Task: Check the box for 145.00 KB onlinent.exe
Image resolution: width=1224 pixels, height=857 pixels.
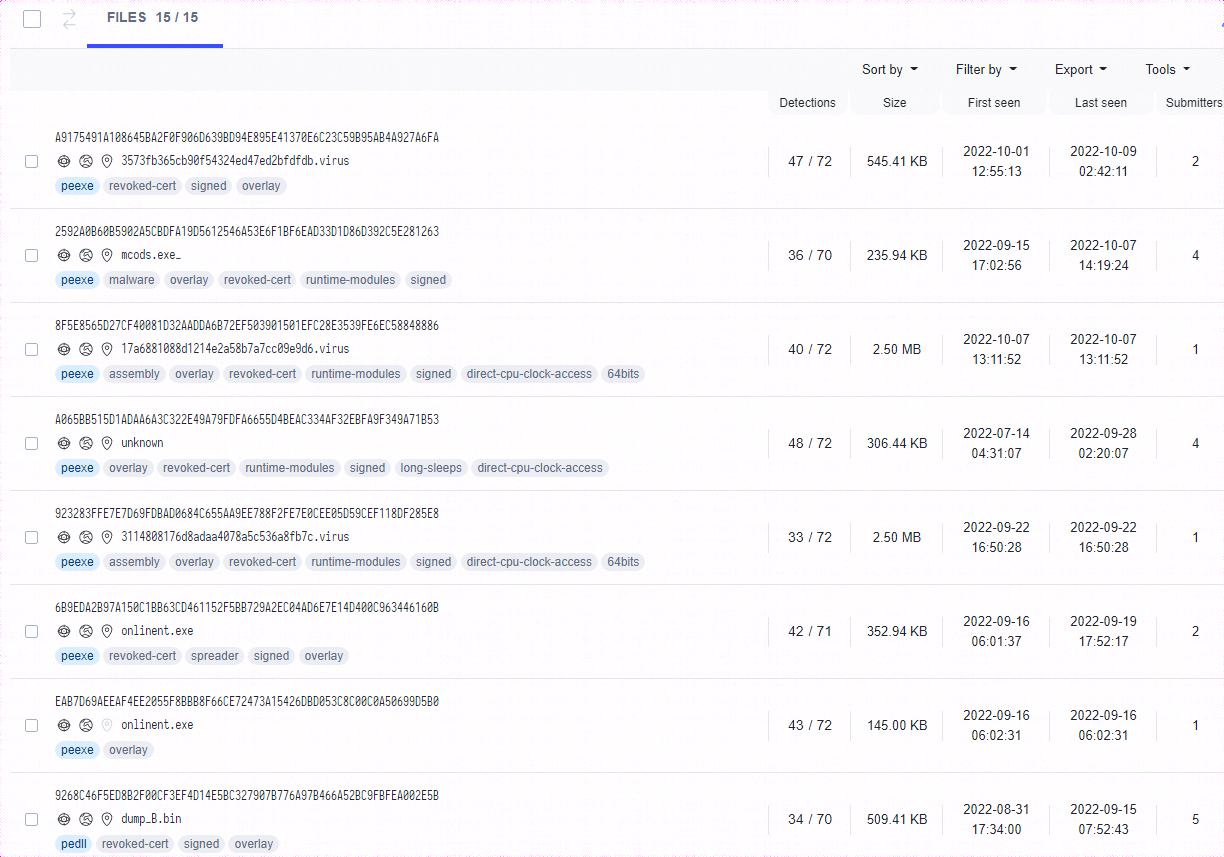Action: 31,725
